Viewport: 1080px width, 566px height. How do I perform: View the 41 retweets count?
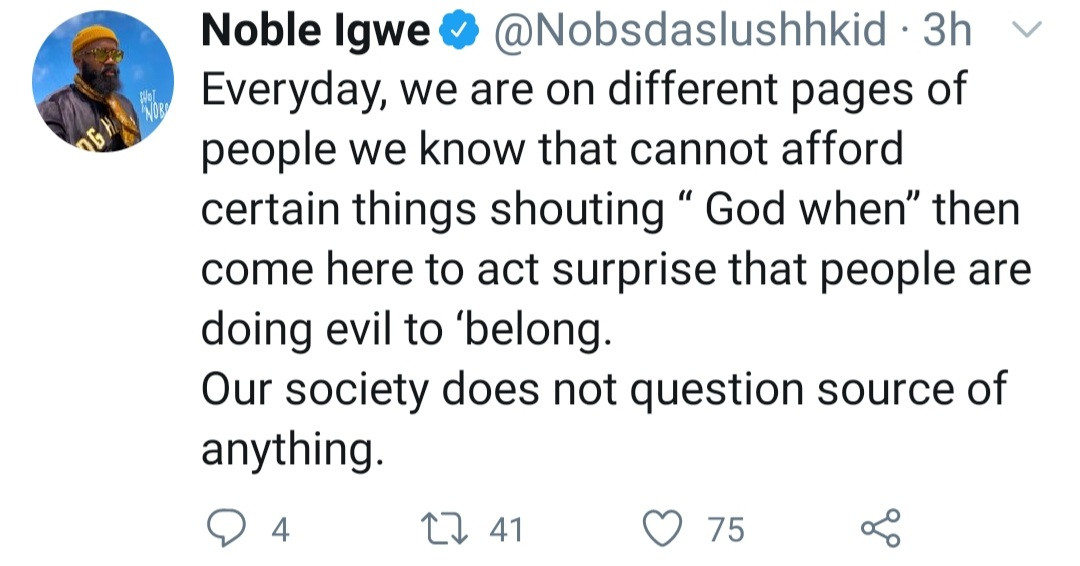[x=505, y=529]
